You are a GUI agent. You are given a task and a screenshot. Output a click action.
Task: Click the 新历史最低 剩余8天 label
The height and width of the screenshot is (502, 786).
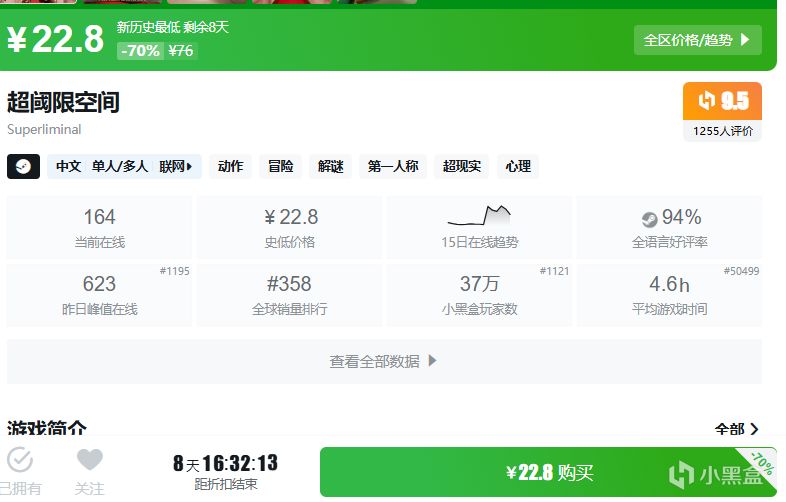[172, 27]
